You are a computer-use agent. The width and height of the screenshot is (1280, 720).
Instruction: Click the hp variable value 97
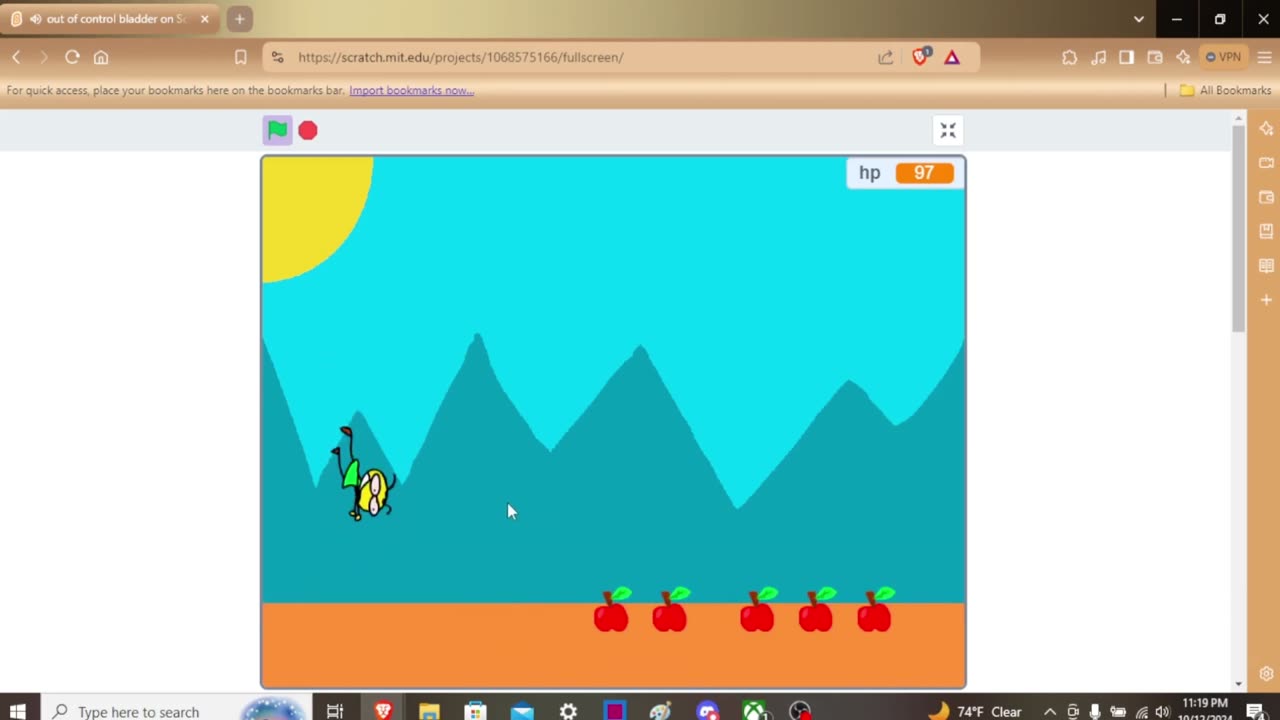click(x=924, y=173)
